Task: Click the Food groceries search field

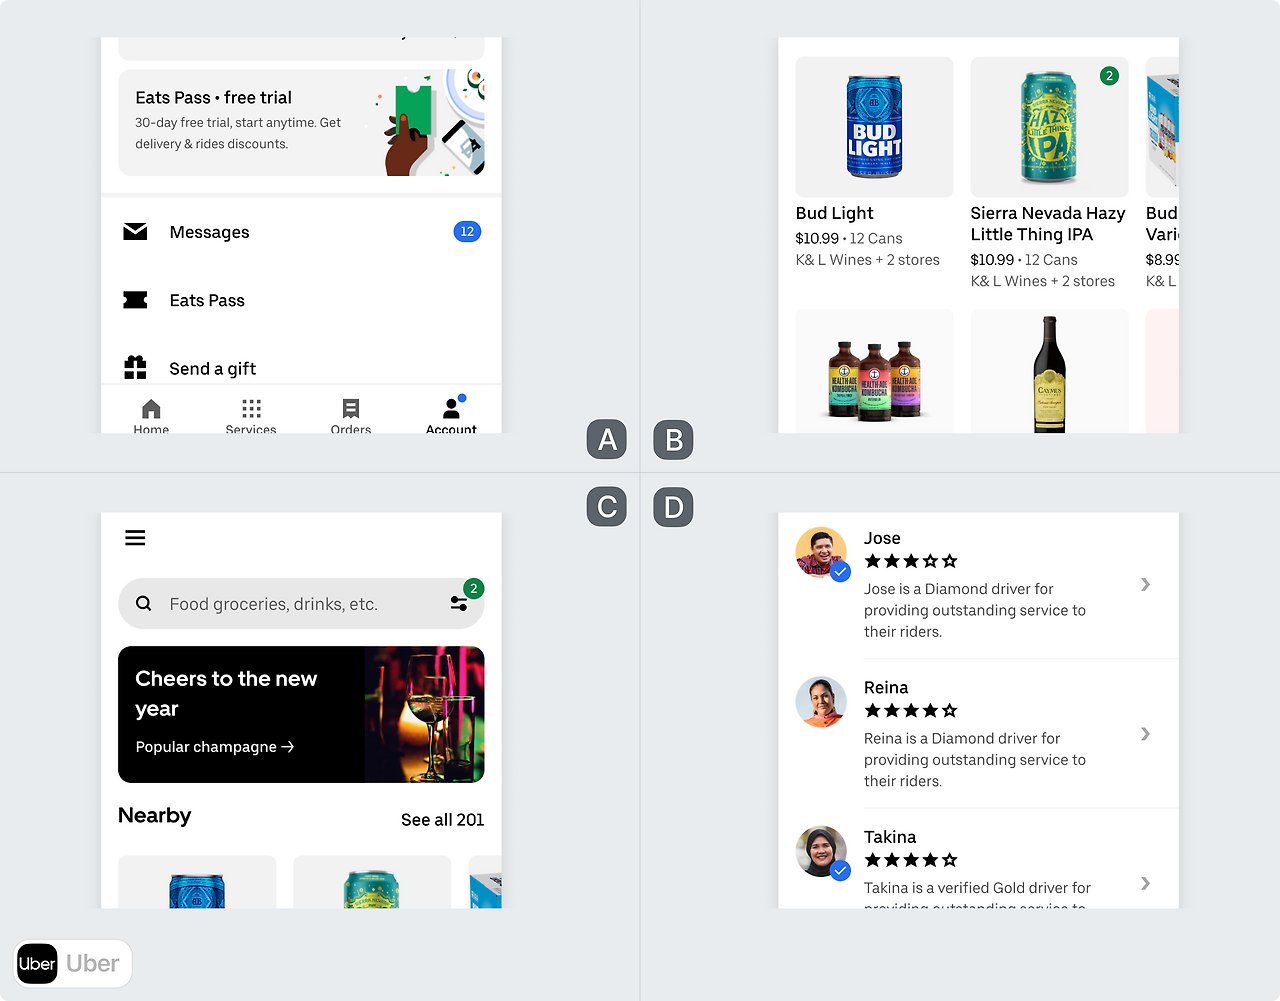Action: [301, 604]
